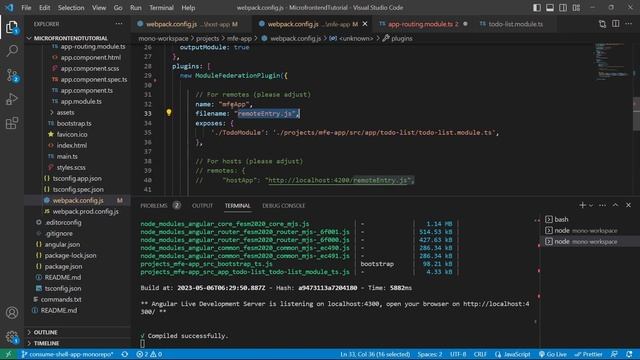This screenshot has width=640, height=360.
Task: Maximize the panel with the chevron up
Action: click(616, 205)
